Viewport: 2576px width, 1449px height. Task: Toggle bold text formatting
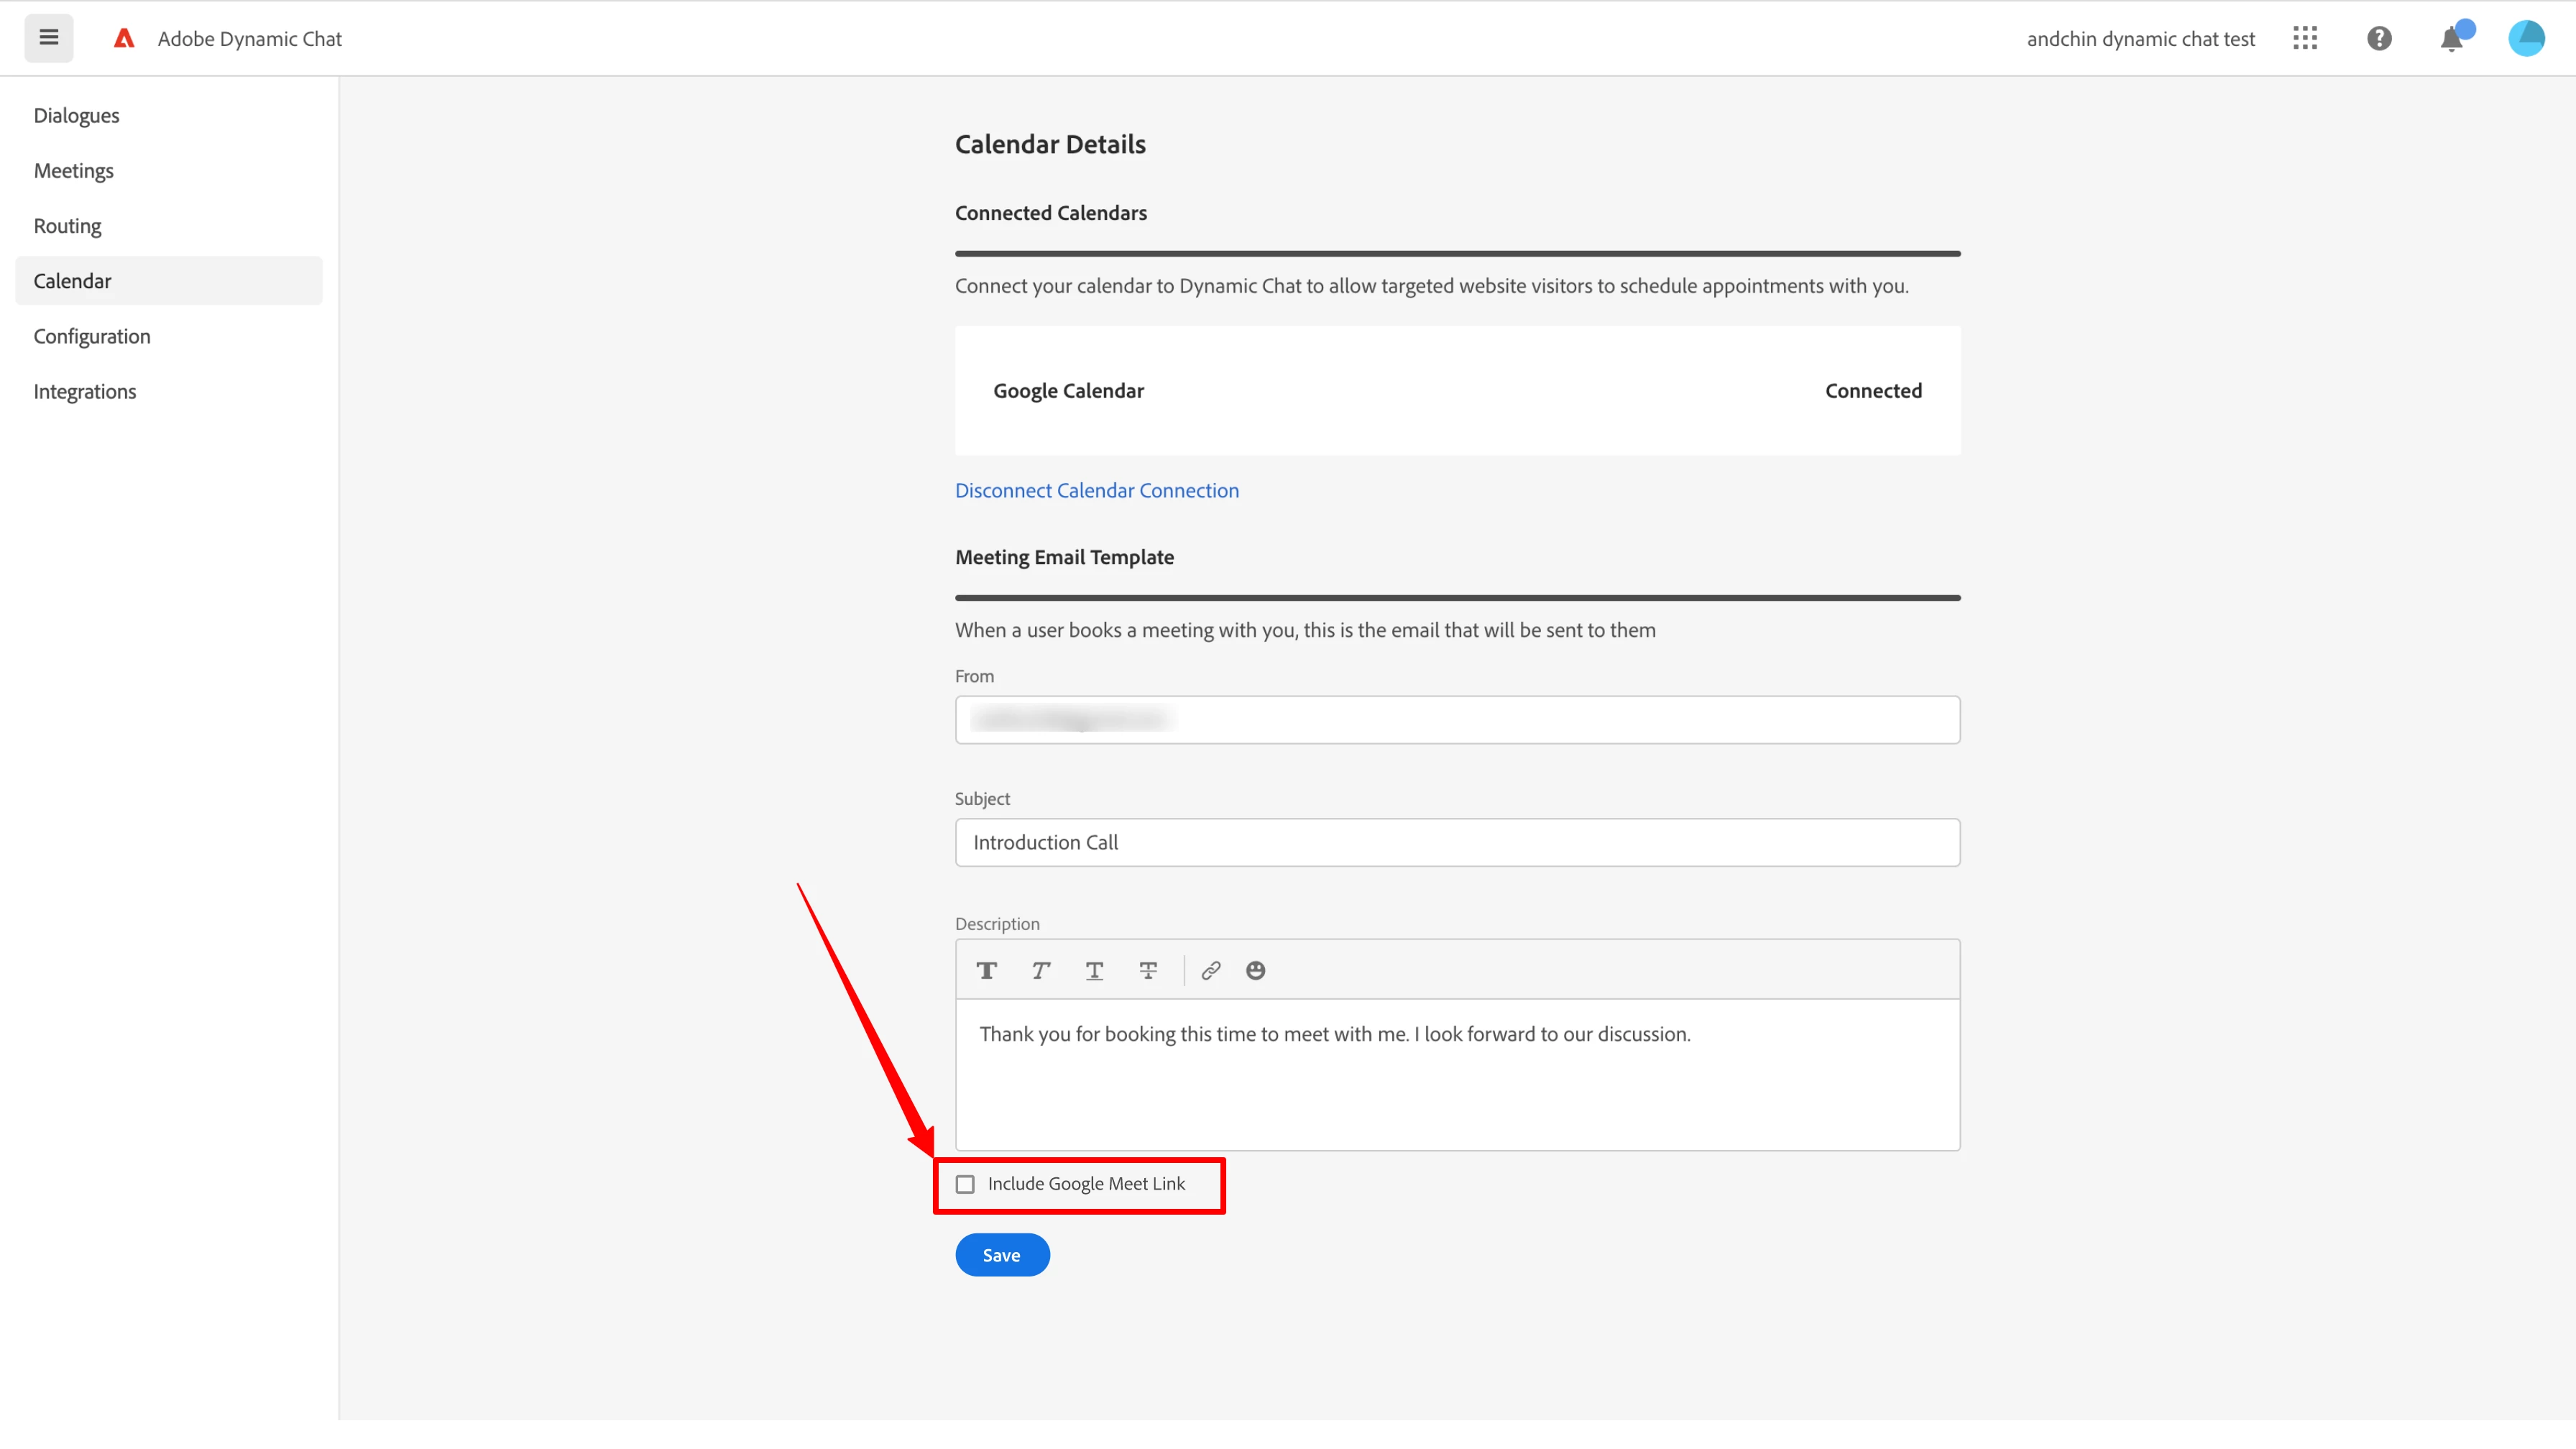tap(986, 970)
